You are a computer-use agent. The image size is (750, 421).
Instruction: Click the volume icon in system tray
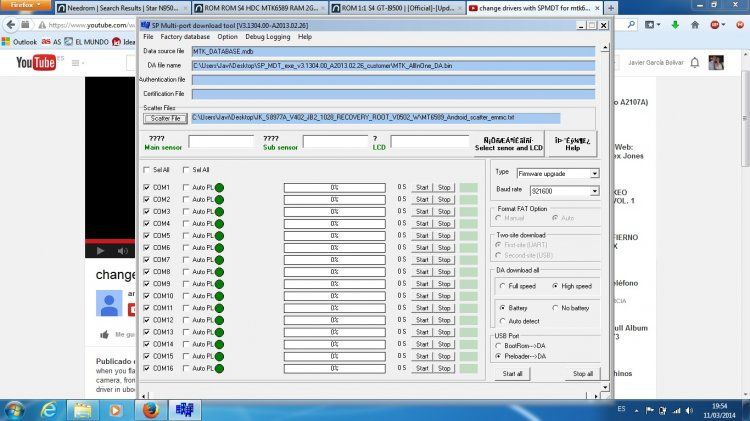click(689, 410)
